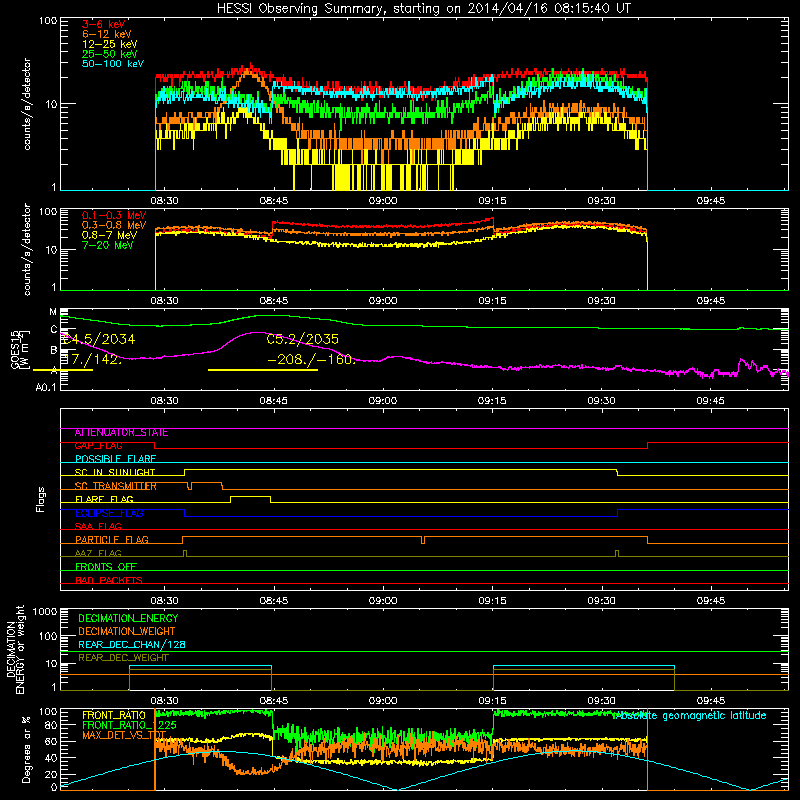800x800 pixels.
Task: Click the yellow interval bar under C5.2/2035
Action: tap(263, 370)
